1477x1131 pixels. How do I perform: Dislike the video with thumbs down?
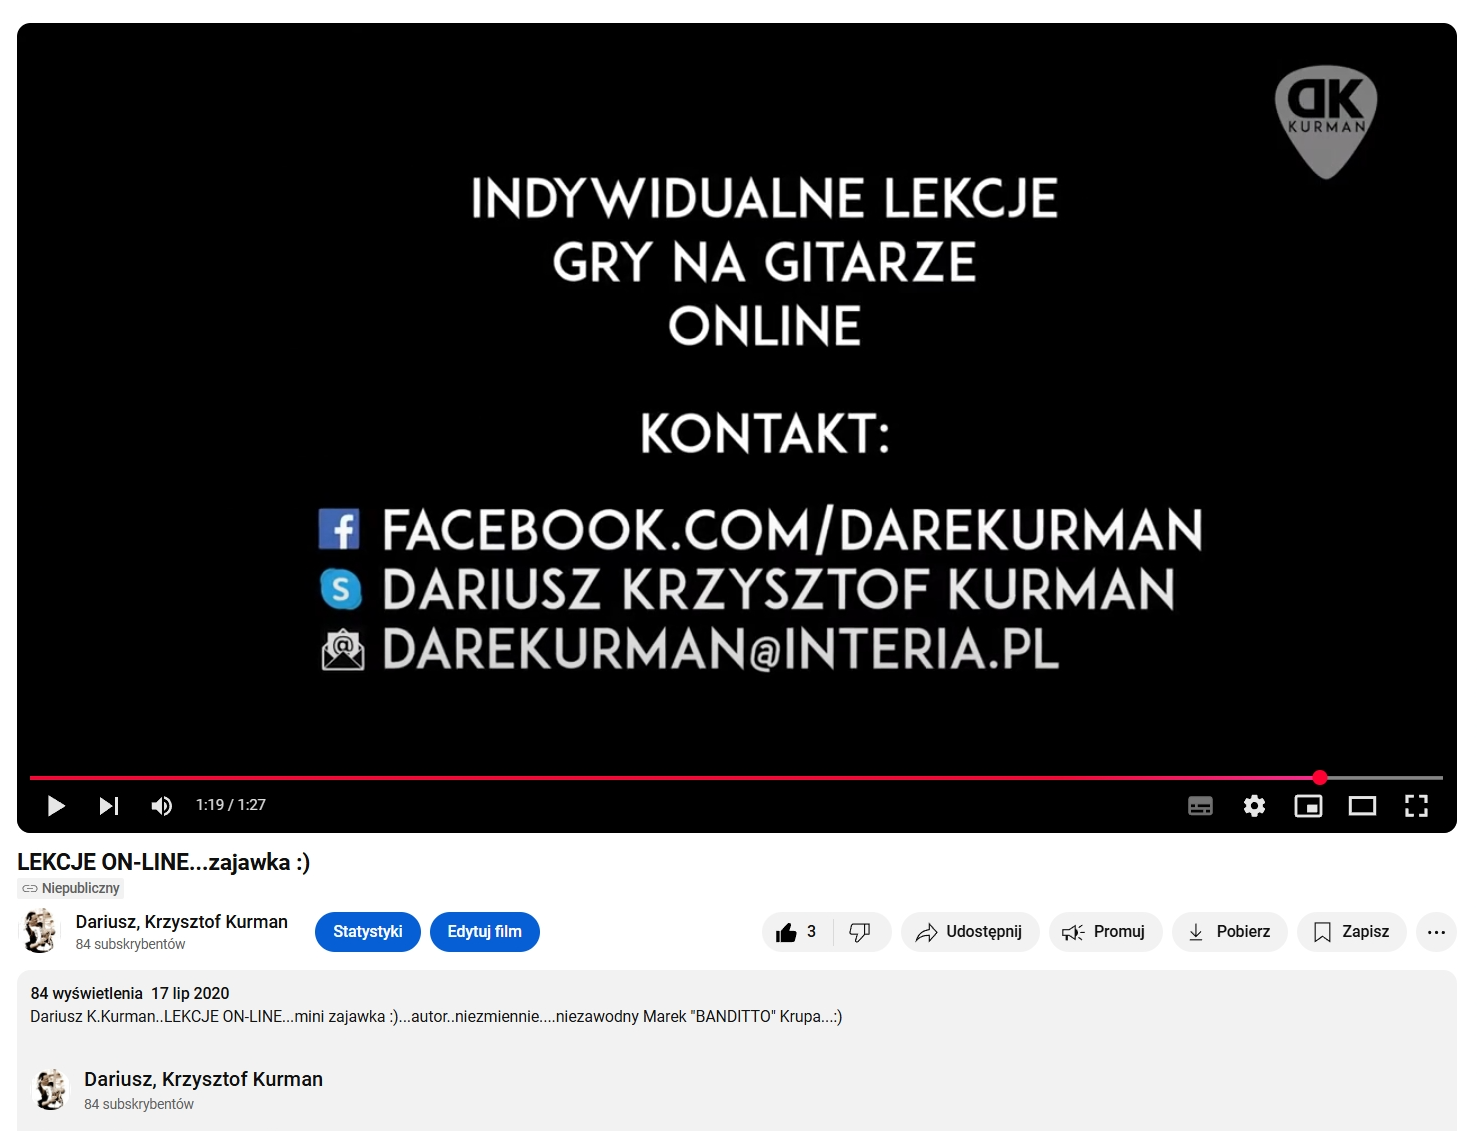point(860,932)
